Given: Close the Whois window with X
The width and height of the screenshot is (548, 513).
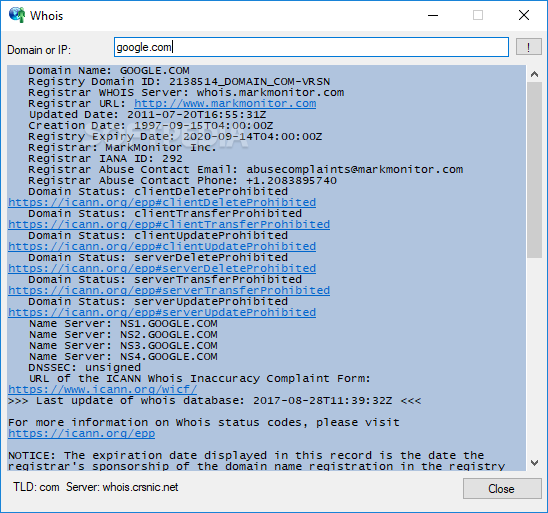Looking at the screenshot, I should coord(524,15).
